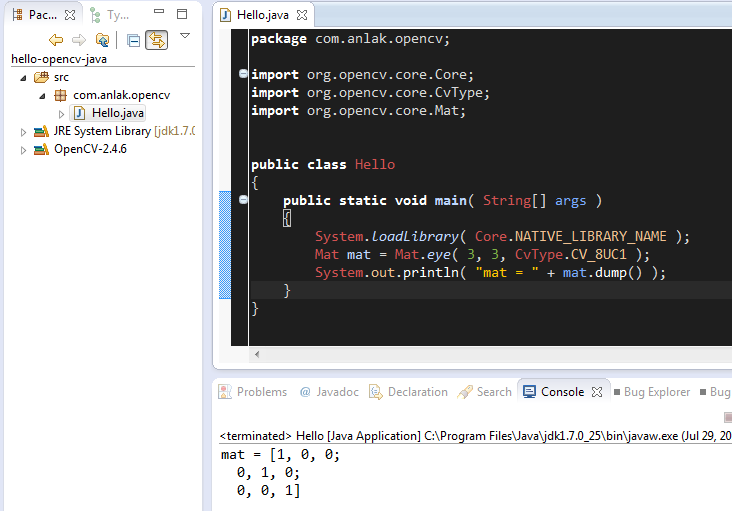This screenshot has width=732, height=511.
Task: Click the editor horizontal scrollbar left arrow
Action: pos(257,354)
